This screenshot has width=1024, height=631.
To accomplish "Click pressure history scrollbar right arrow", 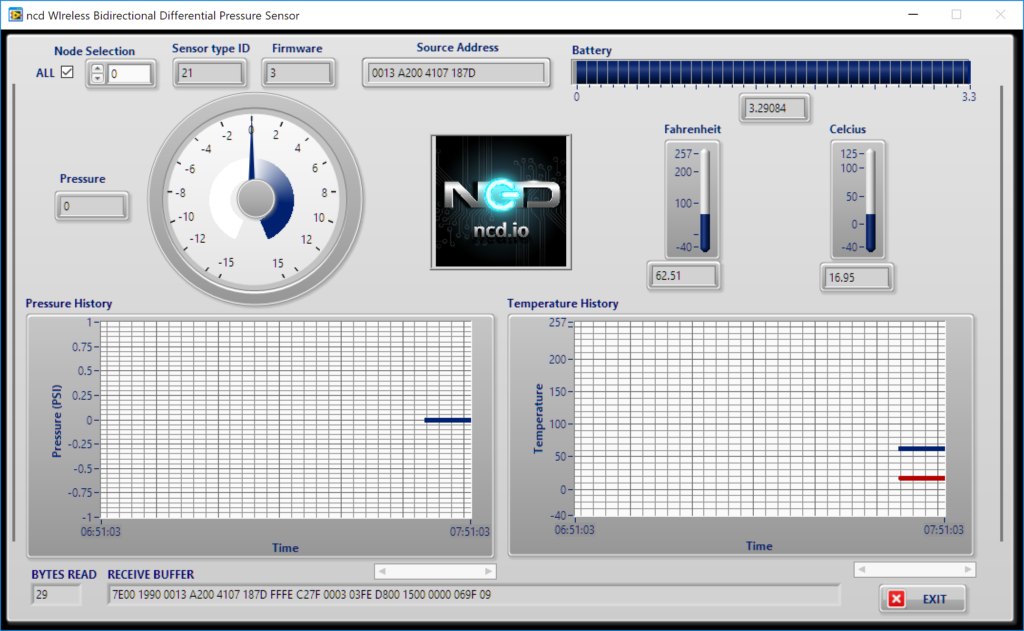I will 488,572.
